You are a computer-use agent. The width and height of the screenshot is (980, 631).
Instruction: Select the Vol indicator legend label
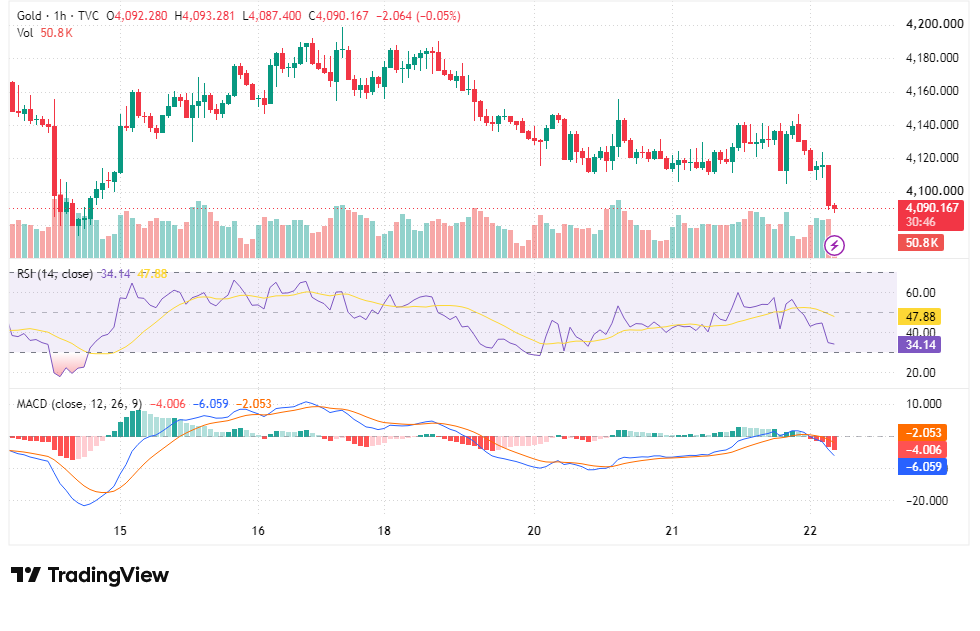(25, 32)
